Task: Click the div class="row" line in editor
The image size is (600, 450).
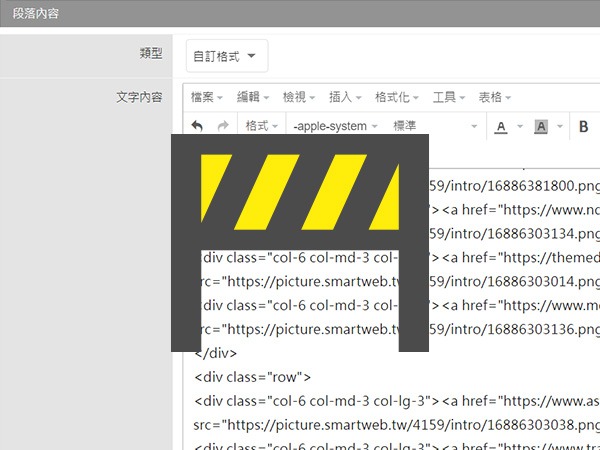Action: [253, 377]
